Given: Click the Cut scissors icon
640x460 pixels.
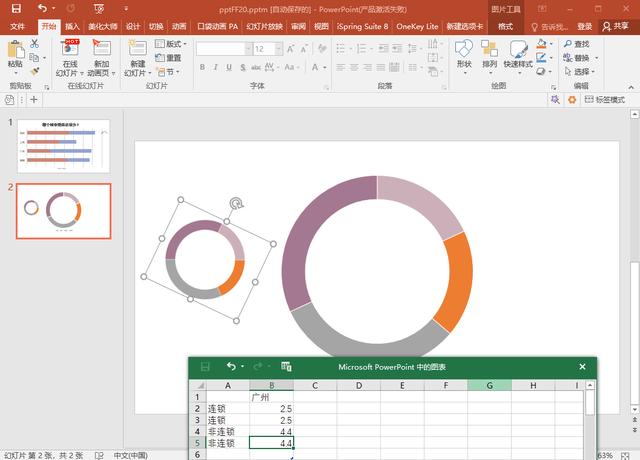Looking at the screenshot, I should click(35, 44).
